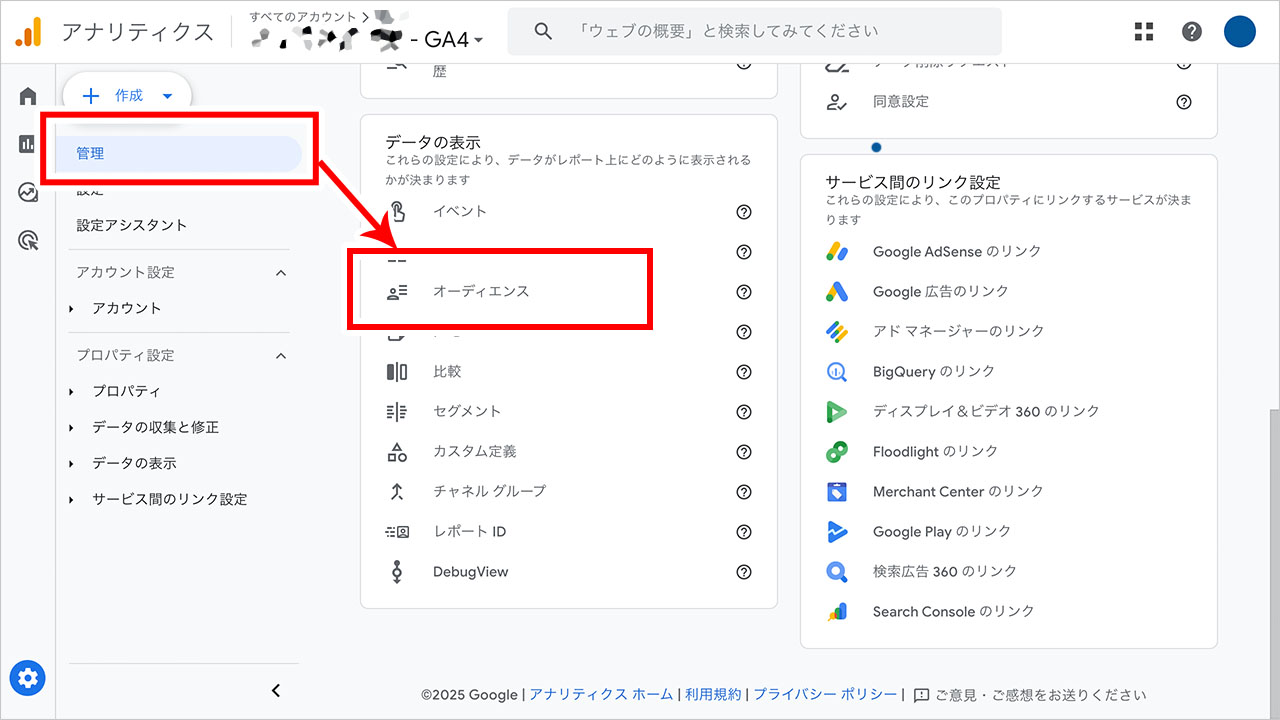
Task: Expand データの表示 in the sidebar
Action: click(71, 464)
